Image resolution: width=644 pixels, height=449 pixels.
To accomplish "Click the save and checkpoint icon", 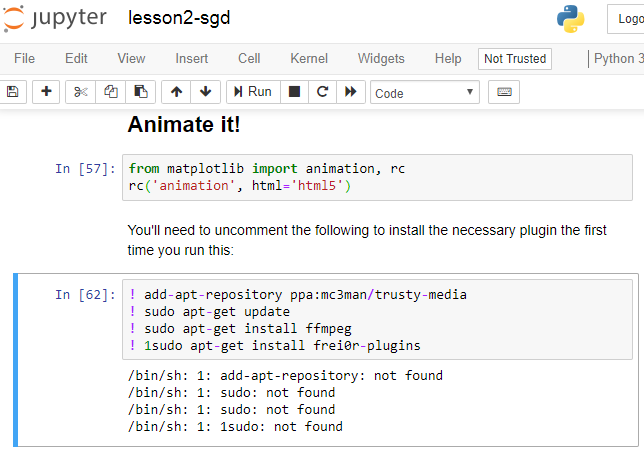I will (x=13, y=92).
